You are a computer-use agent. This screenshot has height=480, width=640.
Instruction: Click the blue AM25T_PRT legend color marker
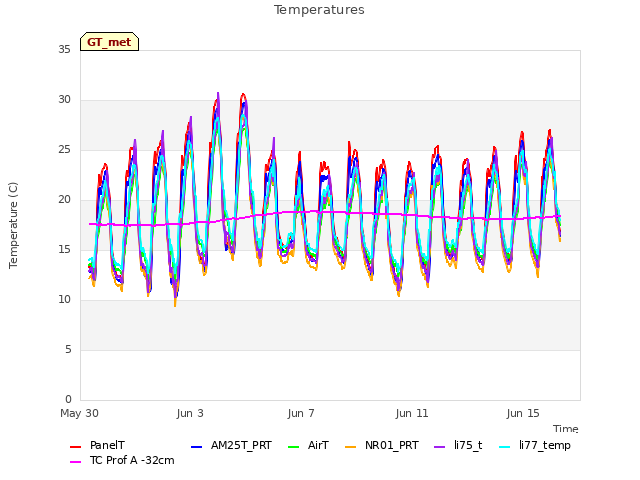tap(196, 447)
